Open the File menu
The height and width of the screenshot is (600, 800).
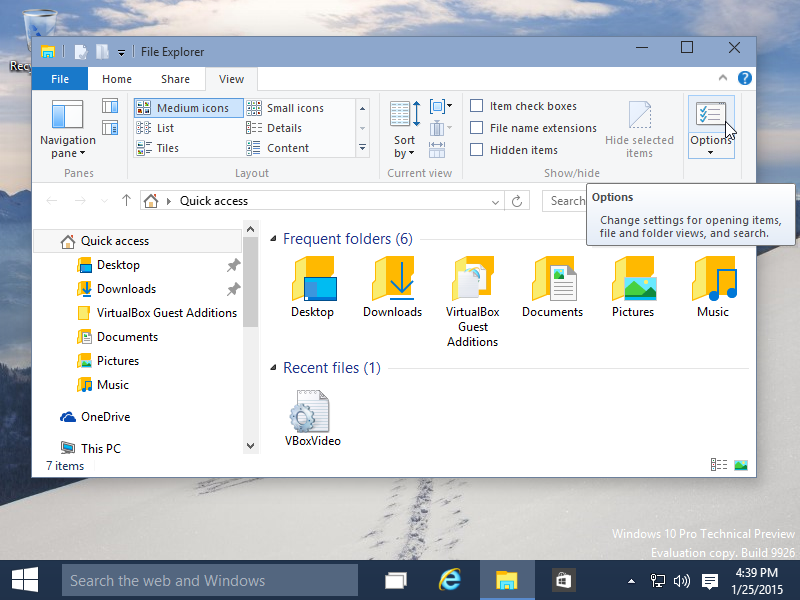tap(59, 78)
